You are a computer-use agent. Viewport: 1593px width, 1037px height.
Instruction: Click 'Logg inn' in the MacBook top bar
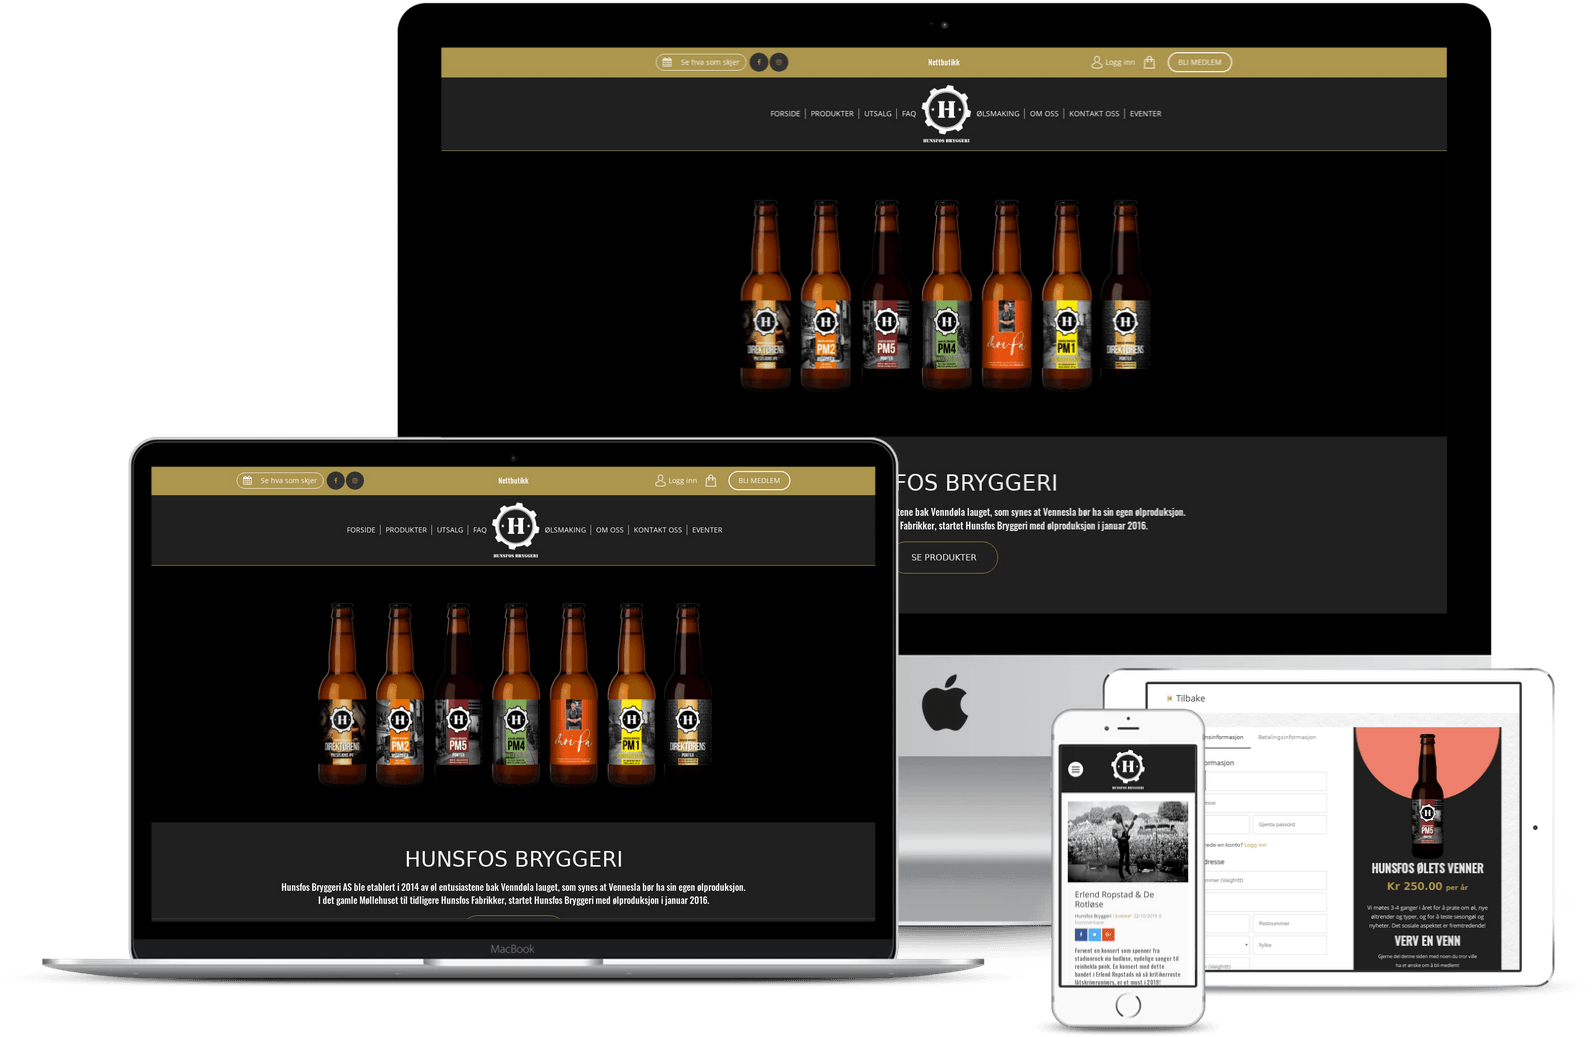[676, 481]
